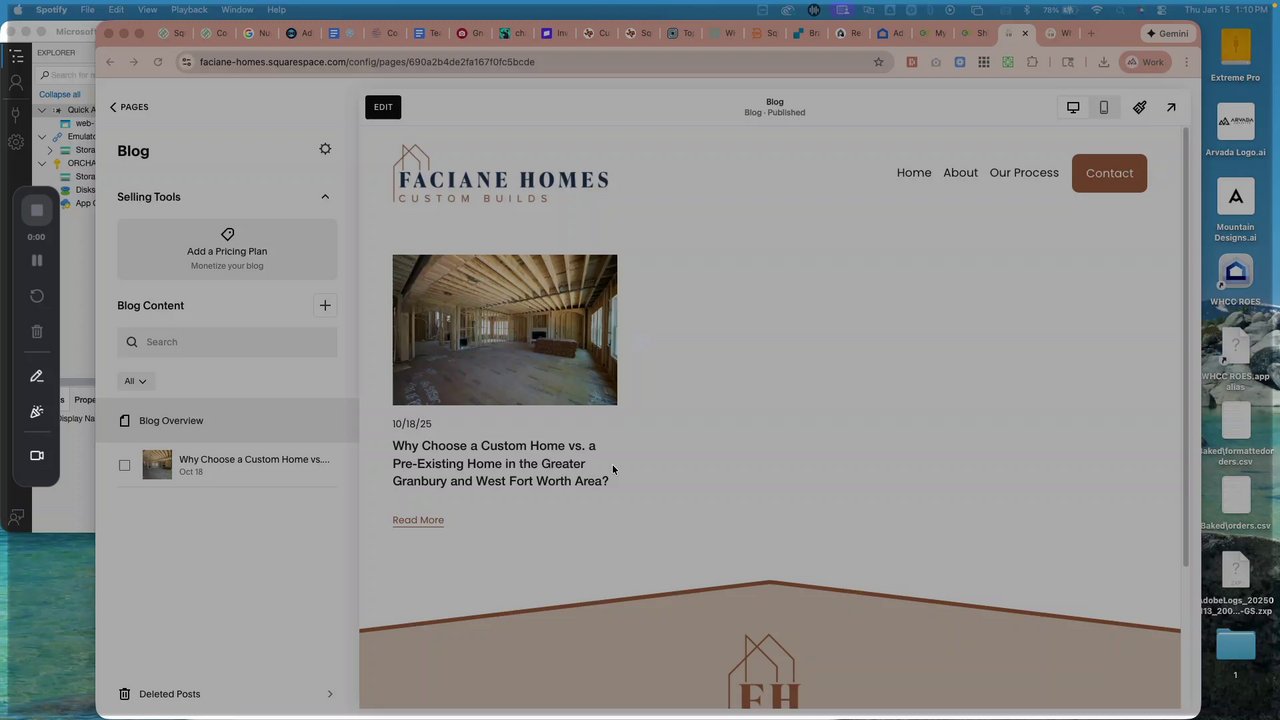Click Collapse all in Explorer
Viewport: 1280px width, 720px height.
[x=60, y=94]
